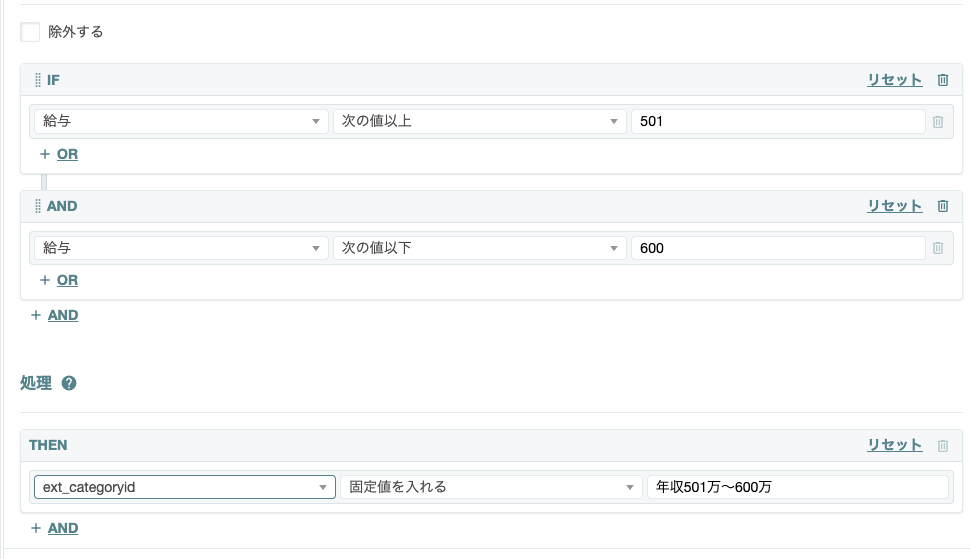The height and width of the screenshot is (559, 970).
Task: Open the ext_categoryid field dropdown
Action: [x=184, y=487]
